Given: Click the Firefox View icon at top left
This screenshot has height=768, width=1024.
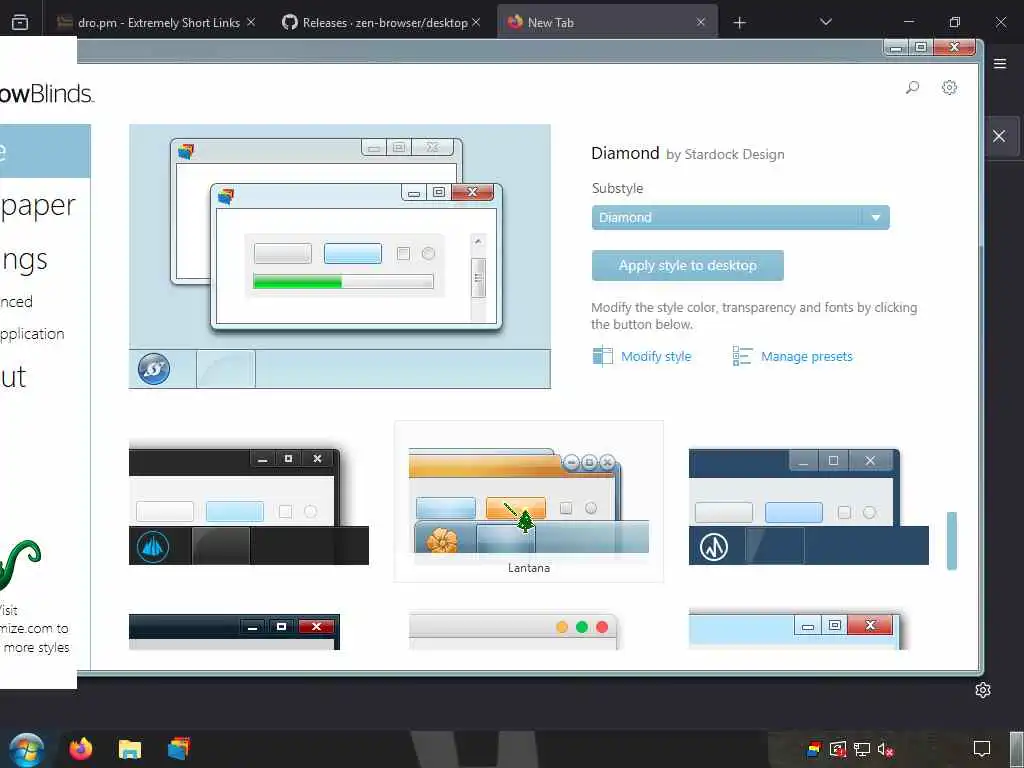Looking at the screenshot, I should coord(20,22).
